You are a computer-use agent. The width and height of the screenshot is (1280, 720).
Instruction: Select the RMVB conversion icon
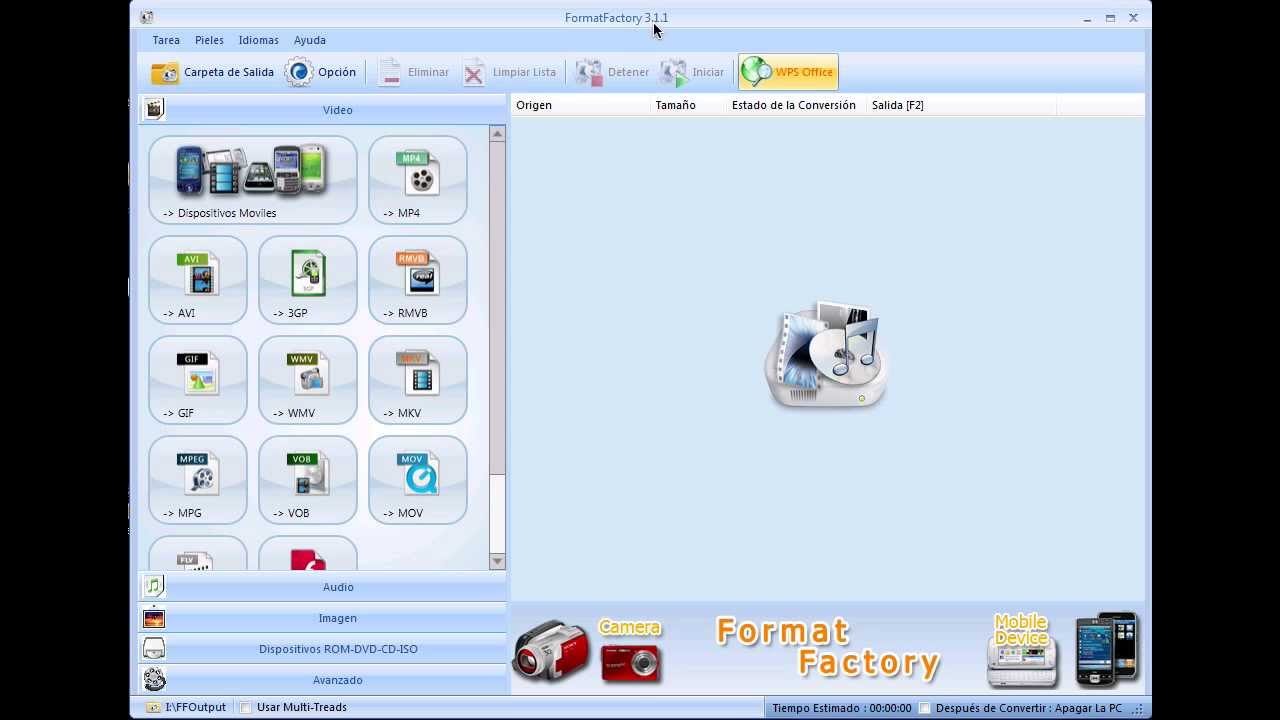418,280
